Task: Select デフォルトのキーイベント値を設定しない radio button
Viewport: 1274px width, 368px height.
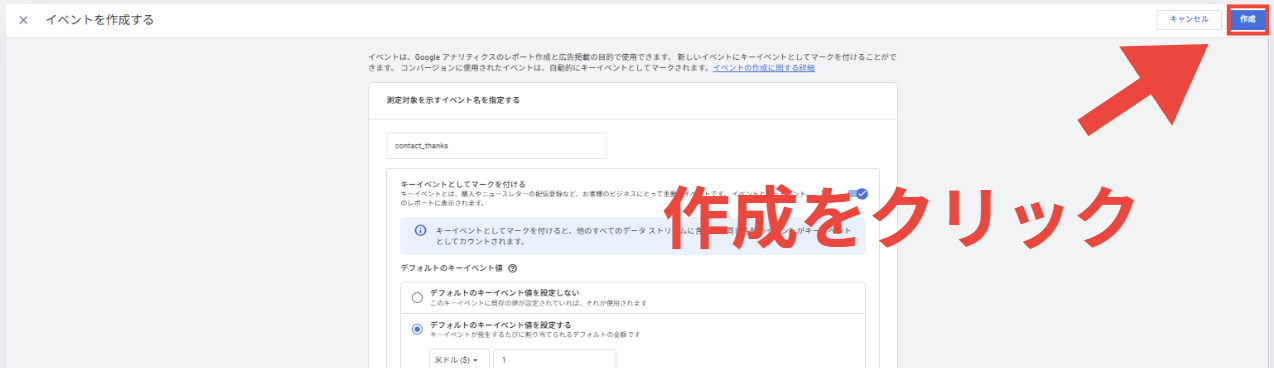Action: pos(417,297)
